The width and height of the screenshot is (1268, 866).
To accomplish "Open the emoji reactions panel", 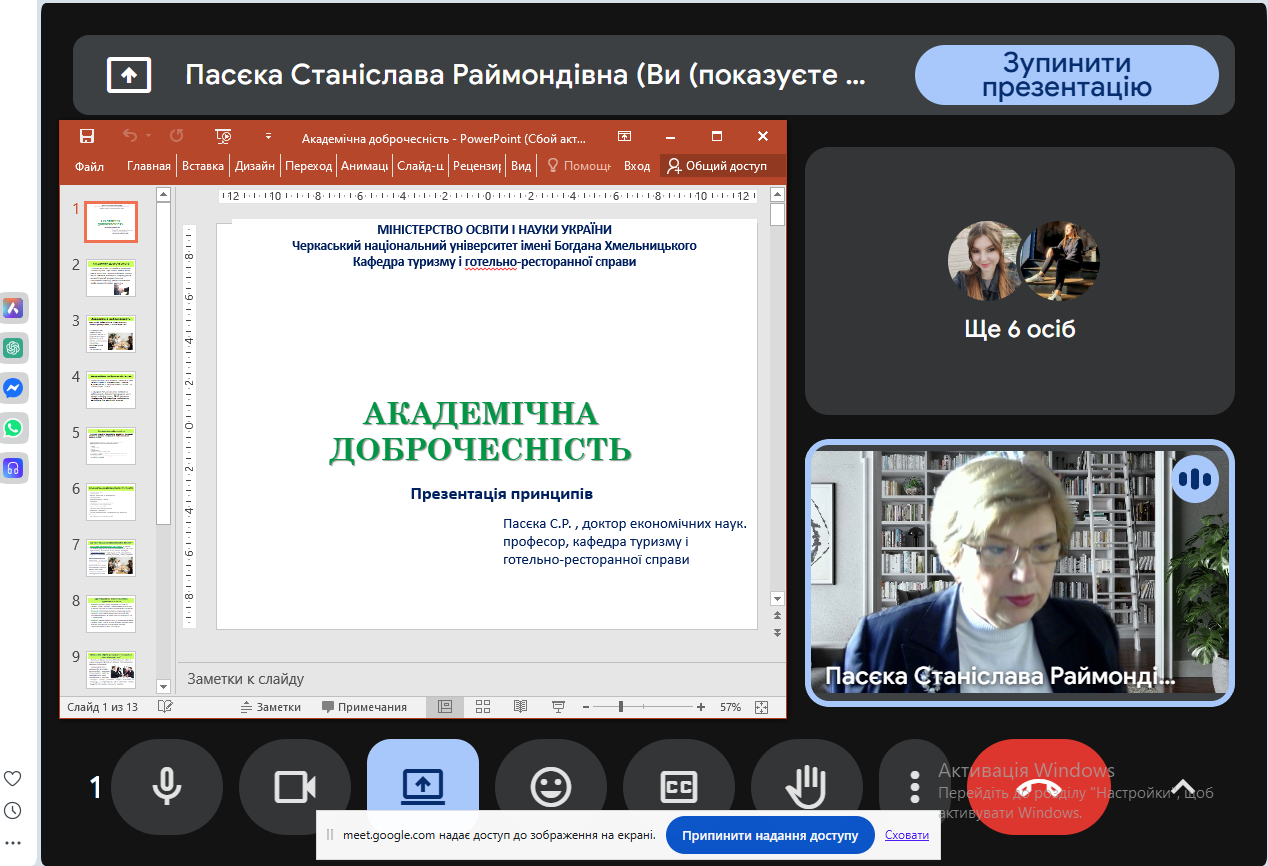I will [x=550, y=788].
